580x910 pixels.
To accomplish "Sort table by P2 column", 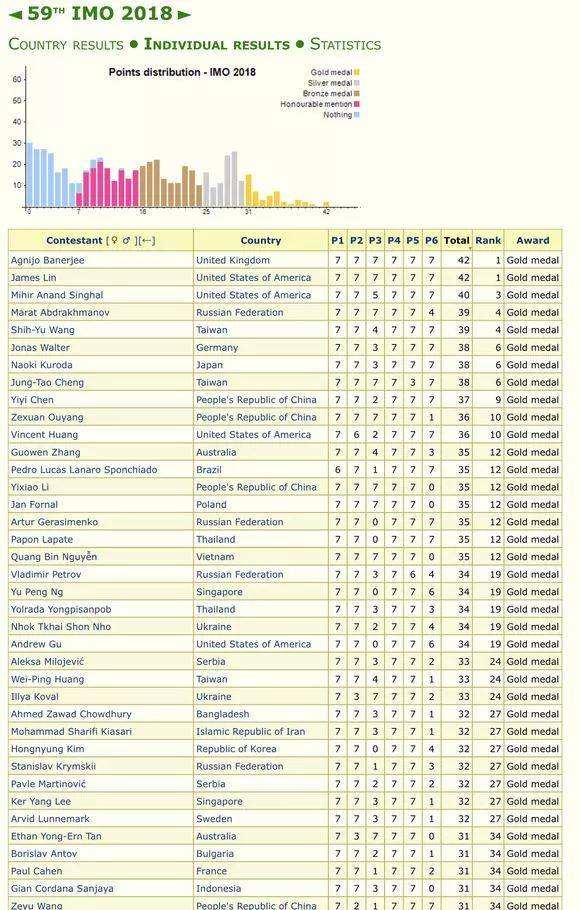I will [356, 240].
